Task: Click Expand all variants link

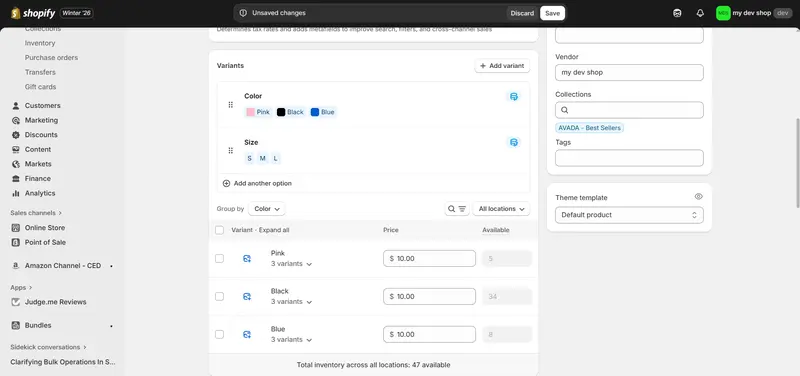Action: [274, 230]
